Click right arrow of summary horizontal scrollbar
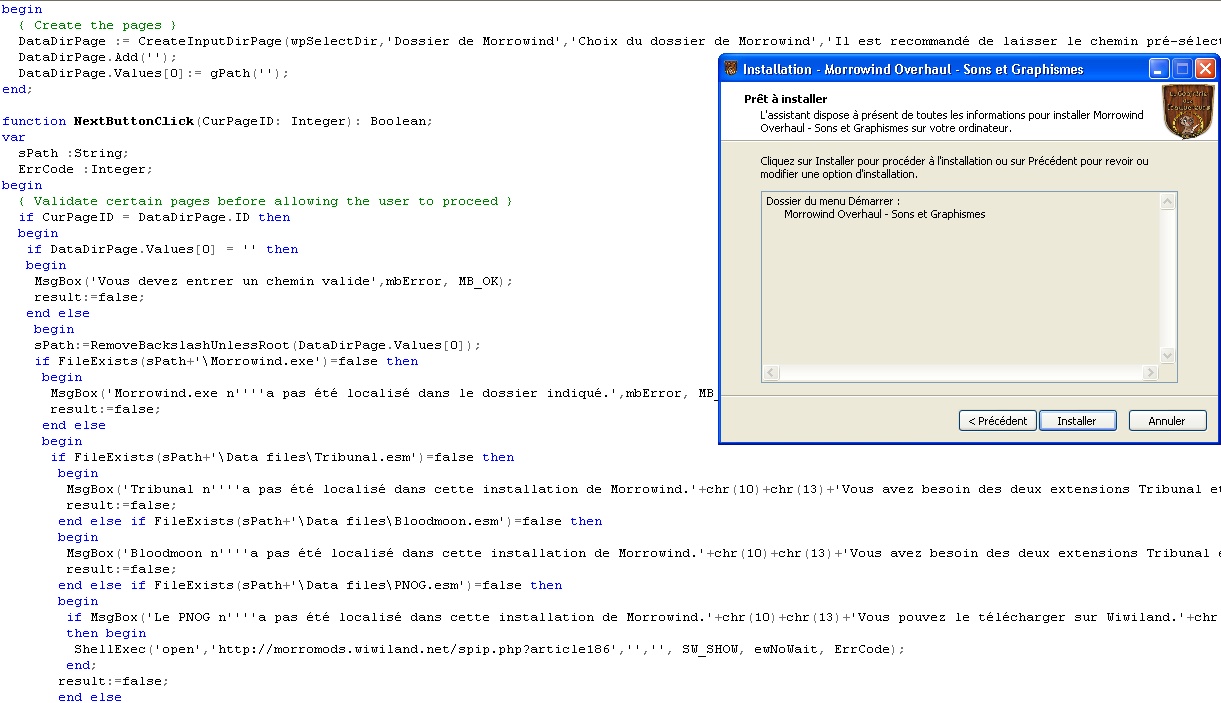This screenshot has width=1221, height=703. pyautogui.click(x=1151, y=373)
